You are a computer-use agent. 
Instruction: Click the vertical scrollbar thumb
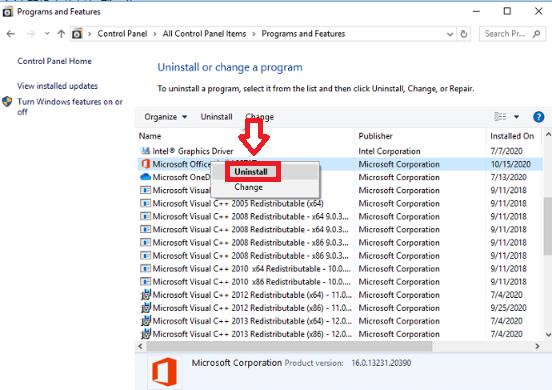(x=548, y=226)
